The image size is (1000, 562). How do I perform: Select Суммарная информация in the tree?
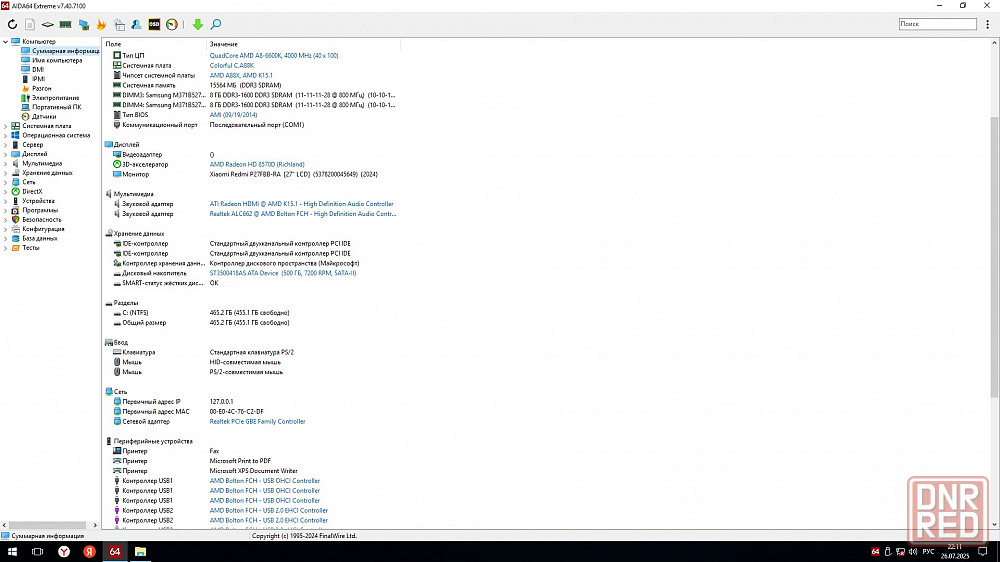click(x=65, y=51)
